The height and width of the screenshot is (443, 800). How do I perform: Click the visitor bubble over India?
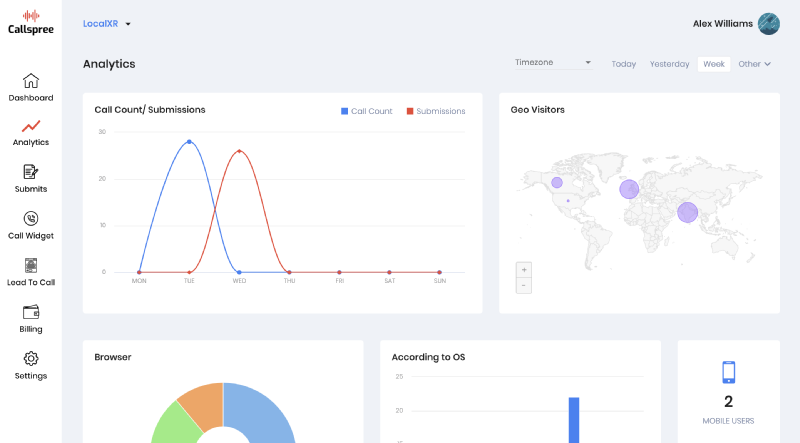click(687, 212)
